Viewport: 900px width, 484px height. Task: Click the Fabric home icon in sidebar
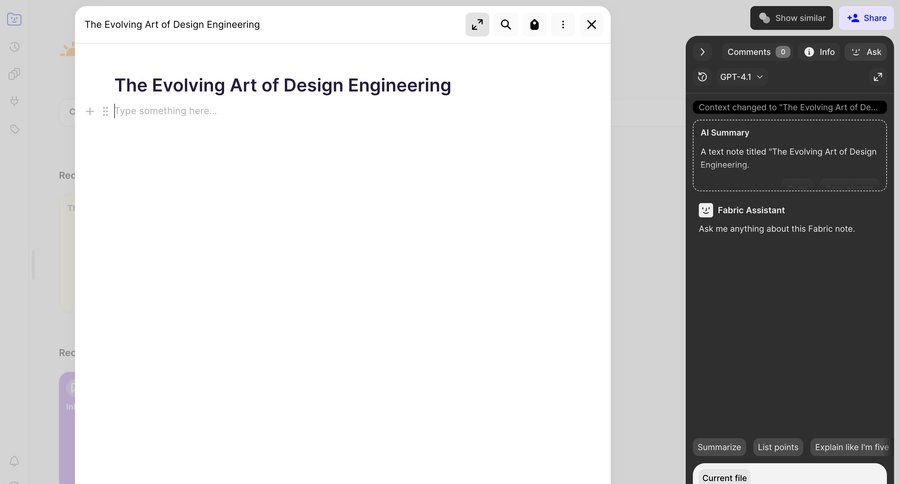[14, 20]
